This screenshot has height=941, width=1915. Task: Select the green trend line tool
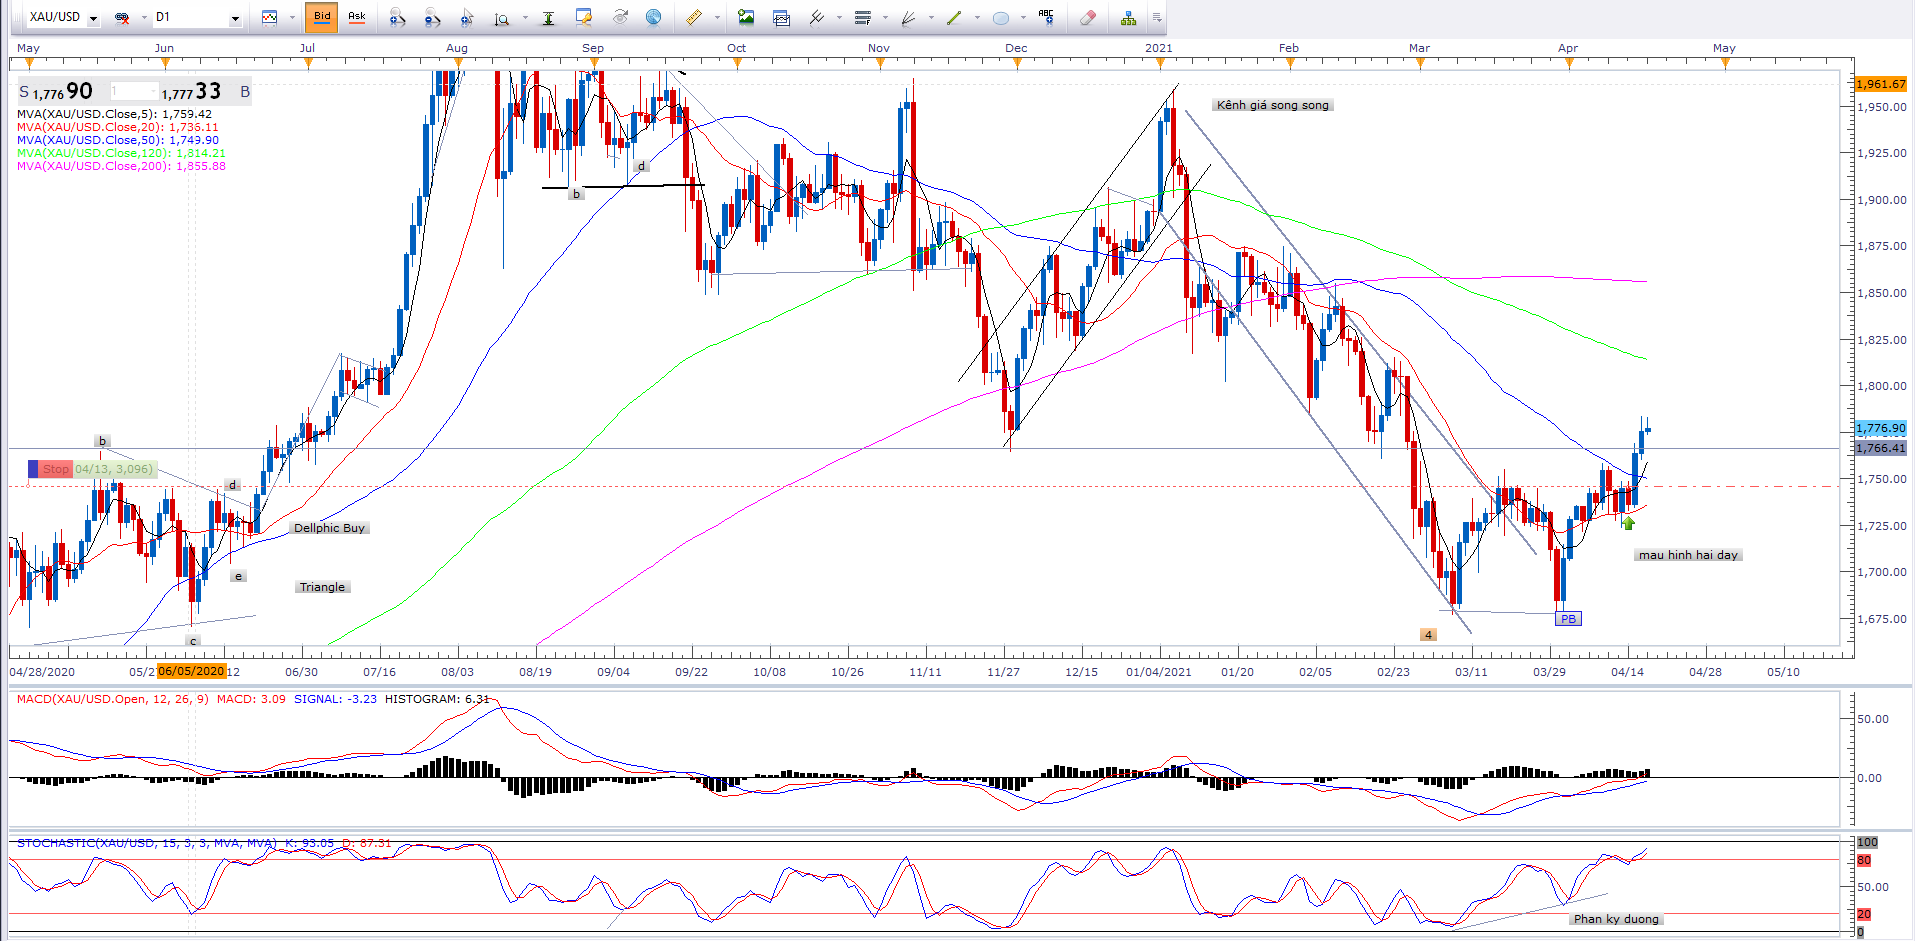point(954,17)
